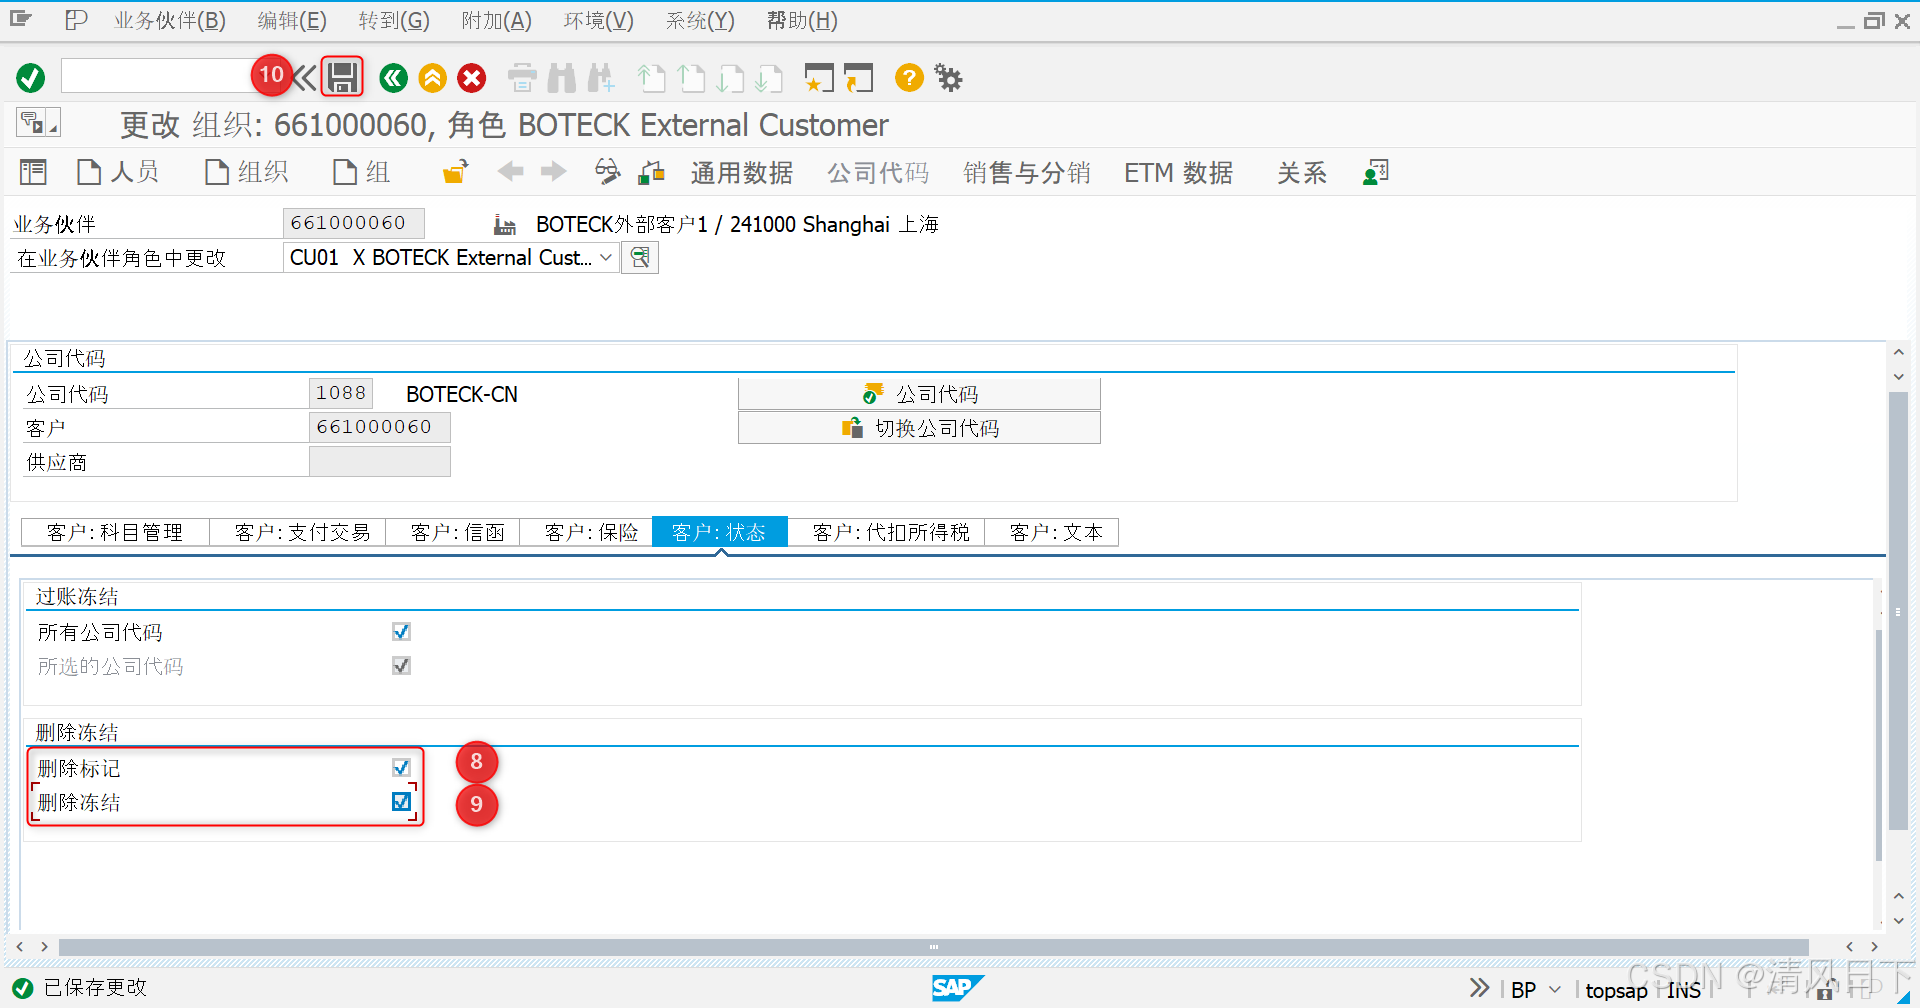Screen dimensions: 1920x1008
Task: Open the relationships person icon
Action: click(1375, 171)
